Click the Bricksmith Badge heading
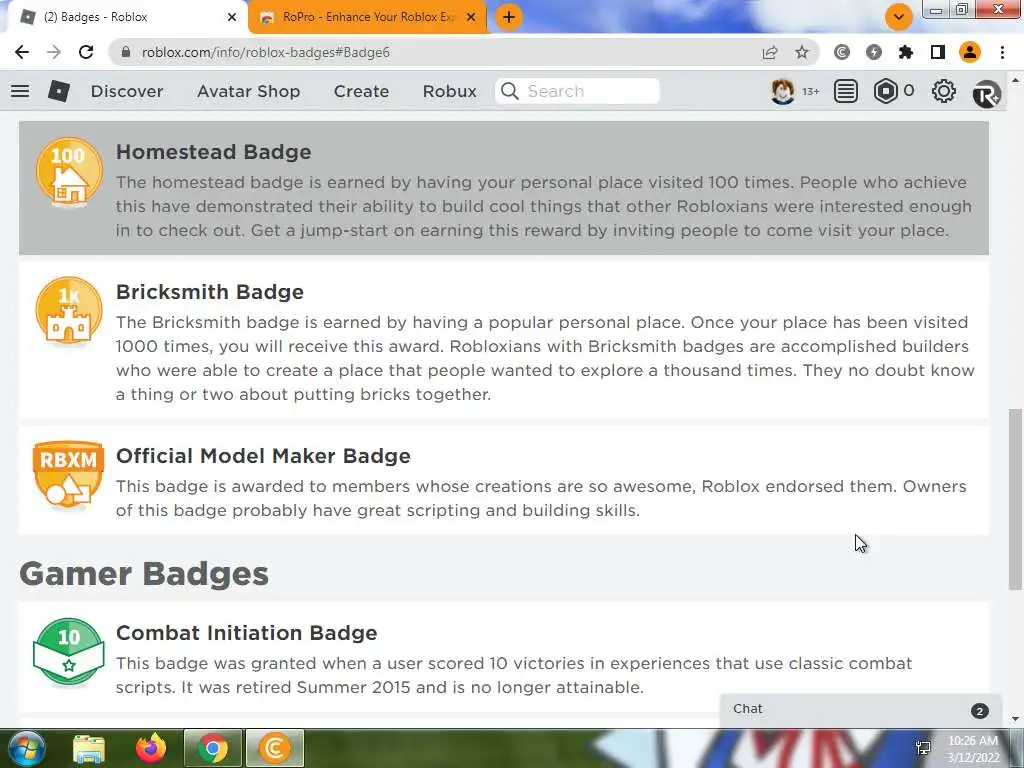 [x=210, y=292]
